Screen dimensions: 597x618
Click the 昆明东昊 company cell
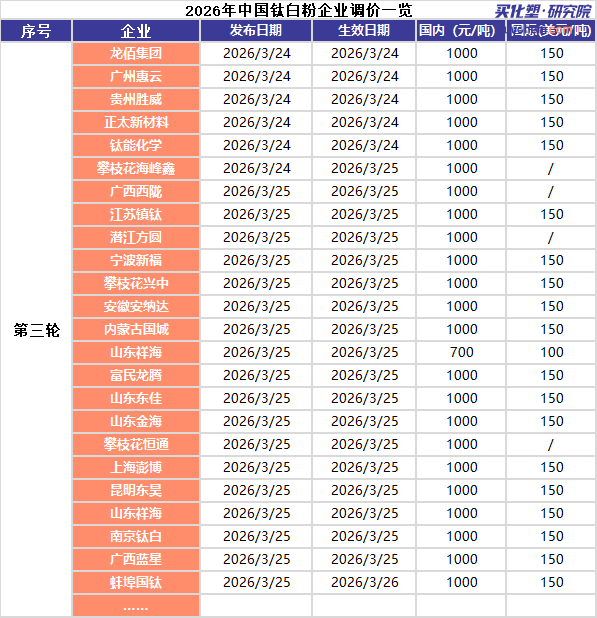pyautogui.click(x=136, y=490)
